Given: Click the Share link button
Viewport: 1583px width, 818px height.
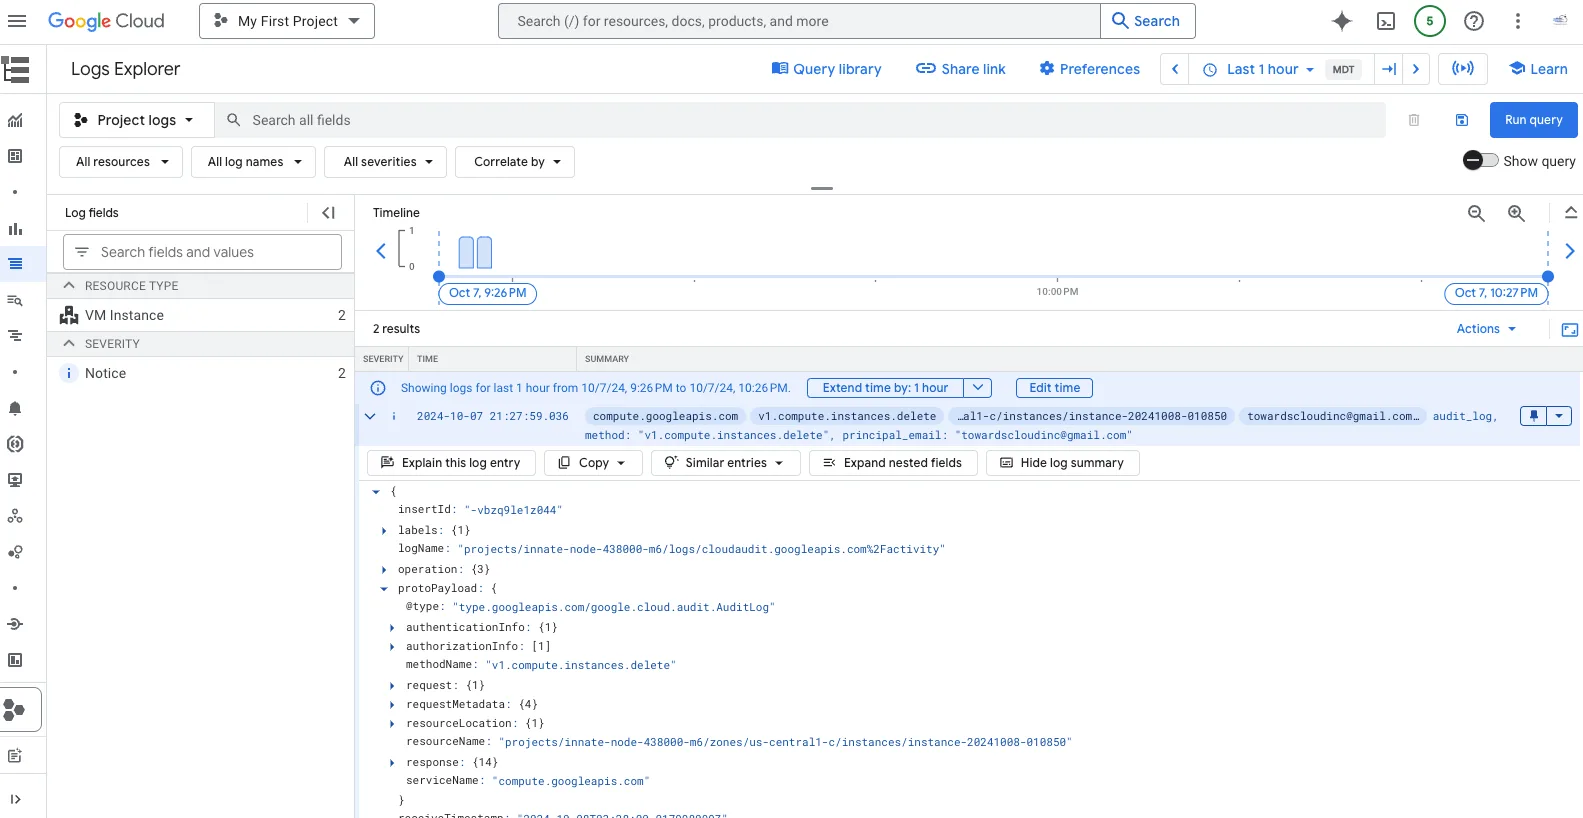Looking at the screenshot, I should (x=961, y=69).
